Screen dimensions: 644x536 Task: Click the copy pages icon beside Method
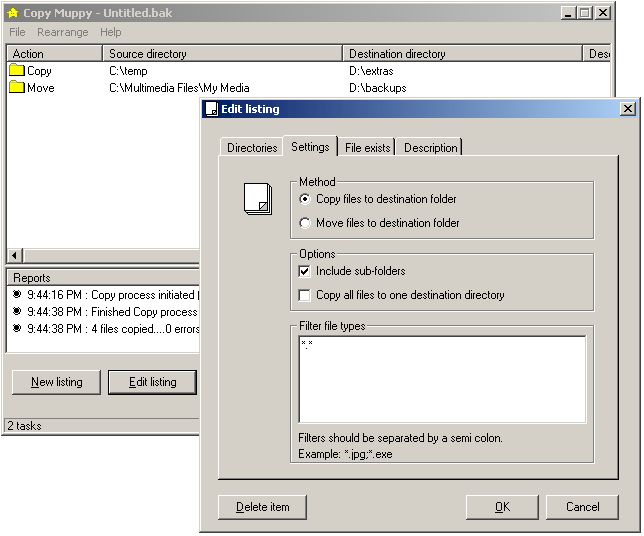point(258,199)
